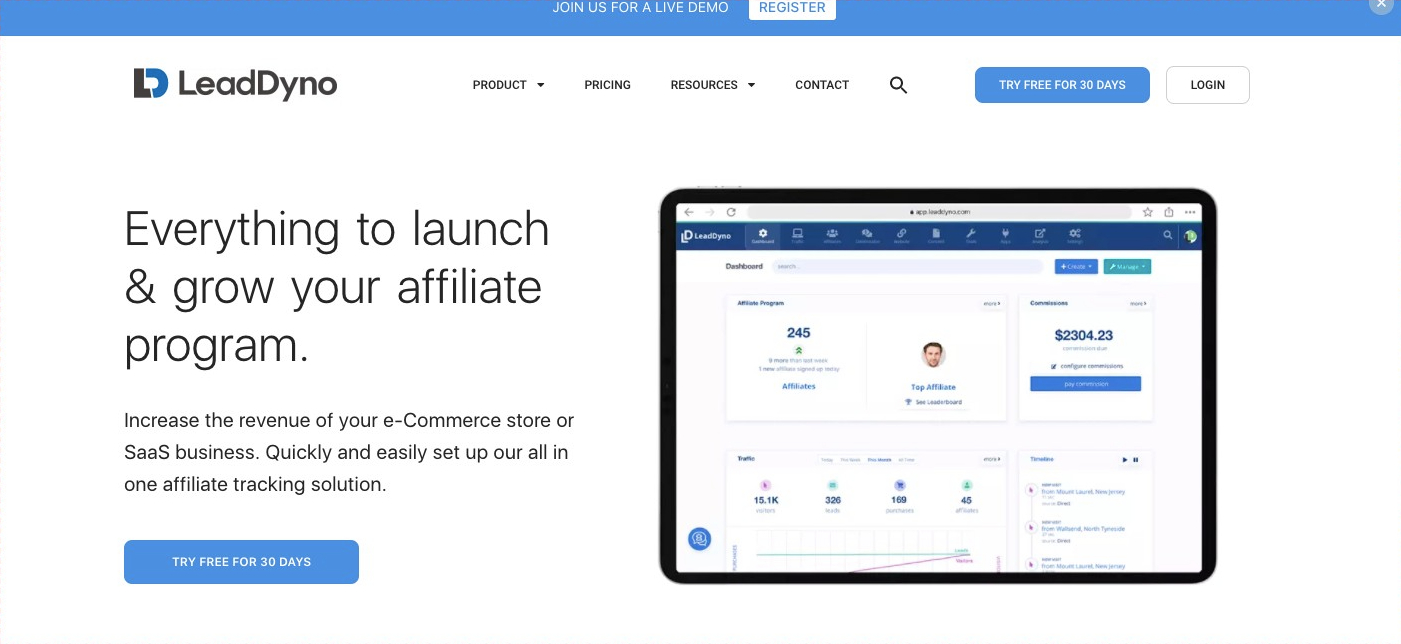Expand the RESOURCES dropdown menu

[713, 85]
